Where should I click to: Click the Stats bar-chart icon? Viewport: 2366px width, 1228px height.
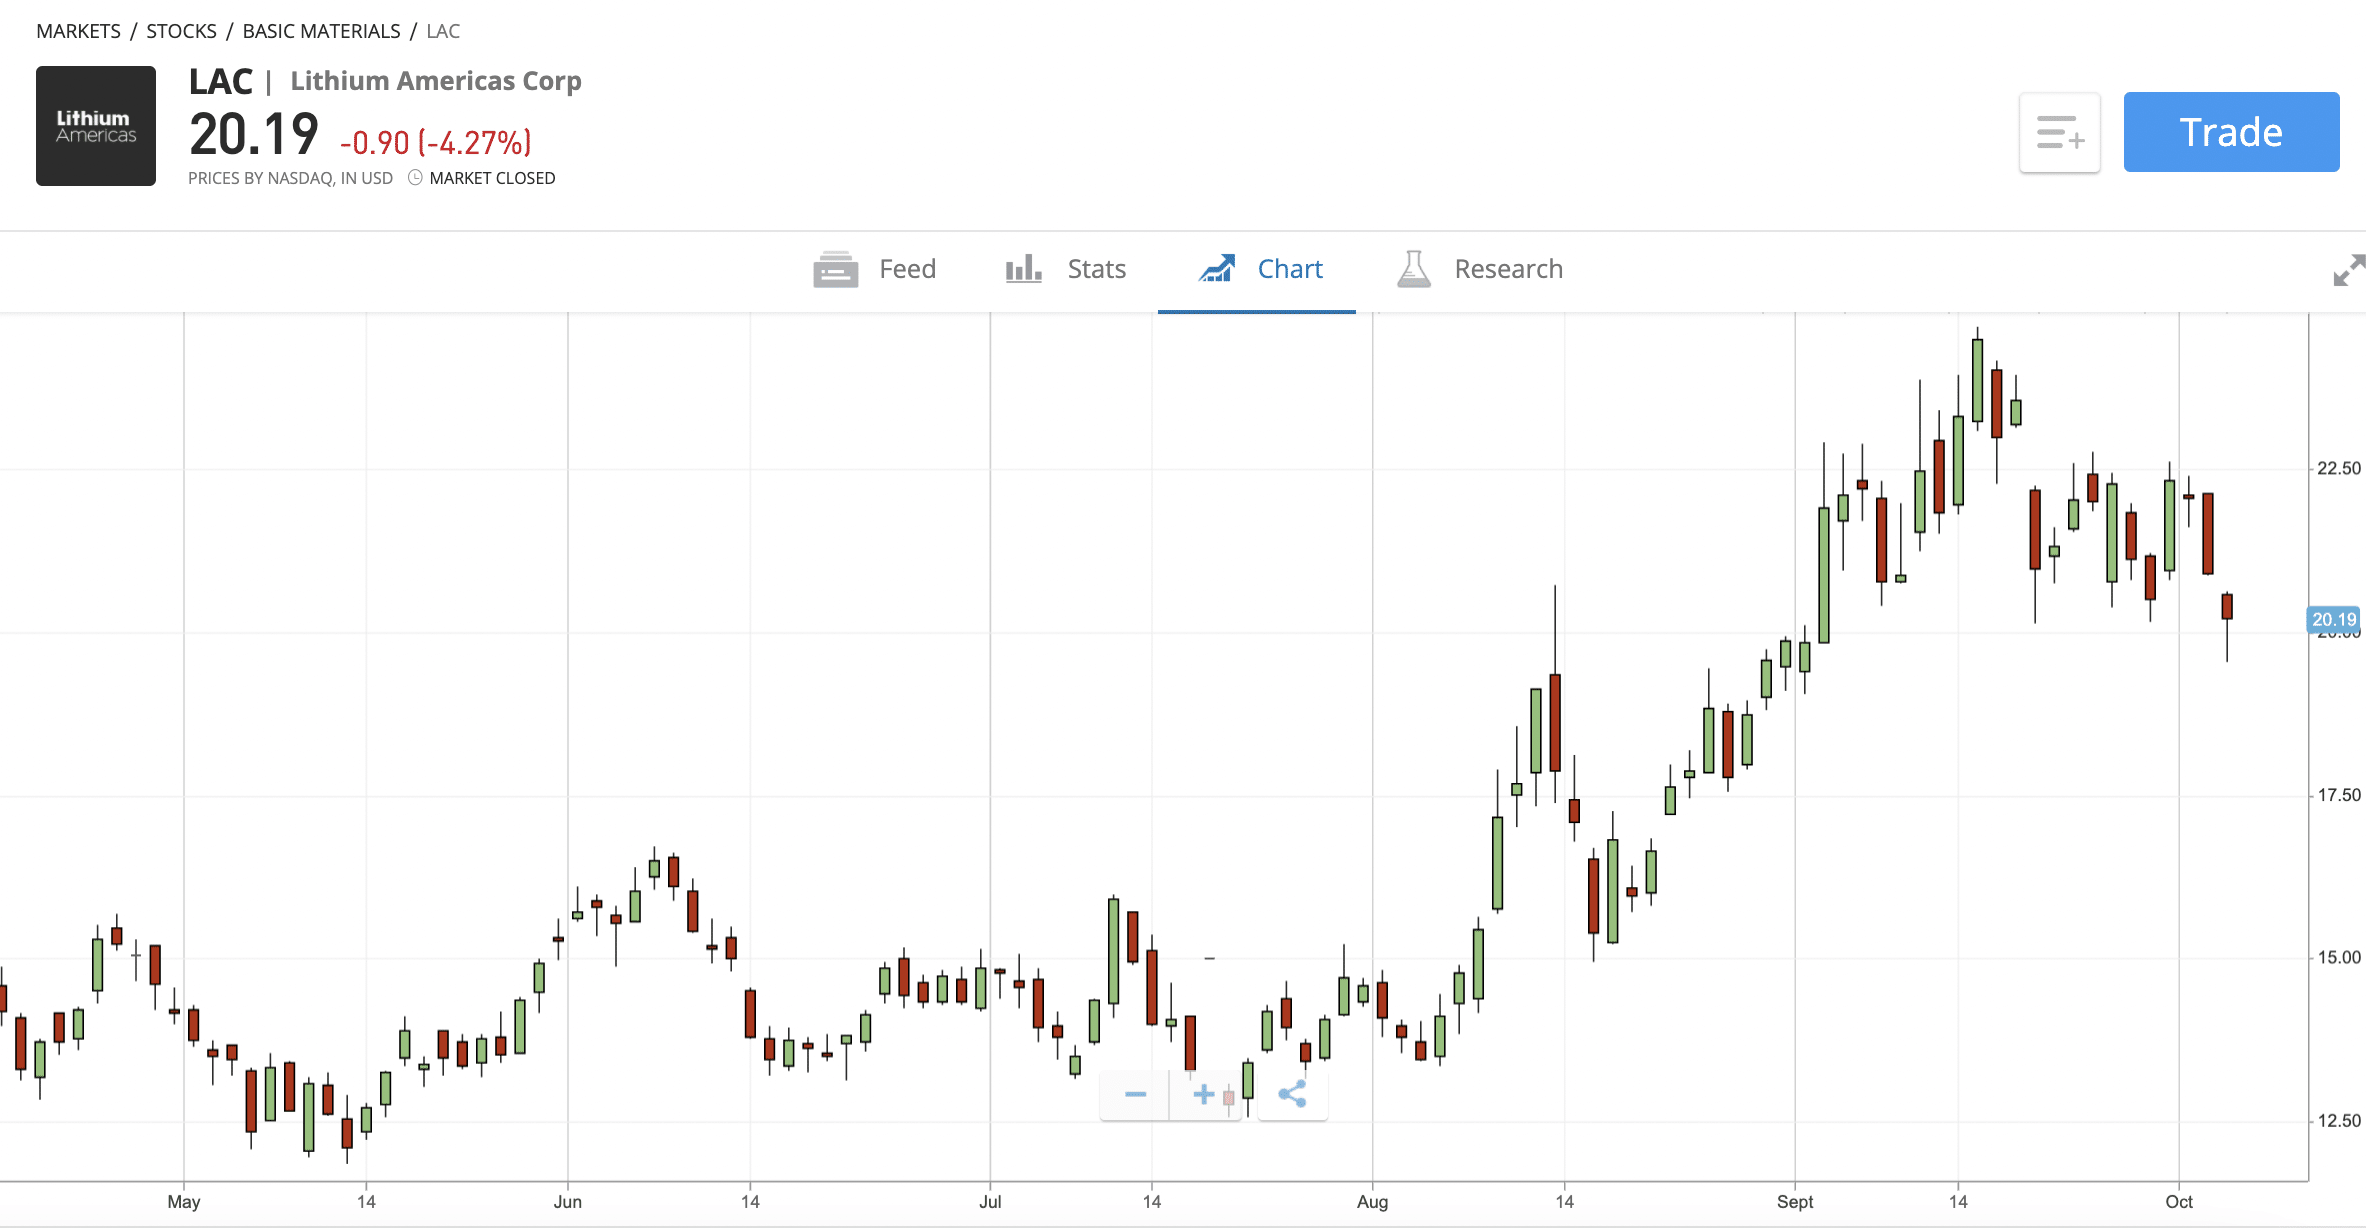point(1024,269)
